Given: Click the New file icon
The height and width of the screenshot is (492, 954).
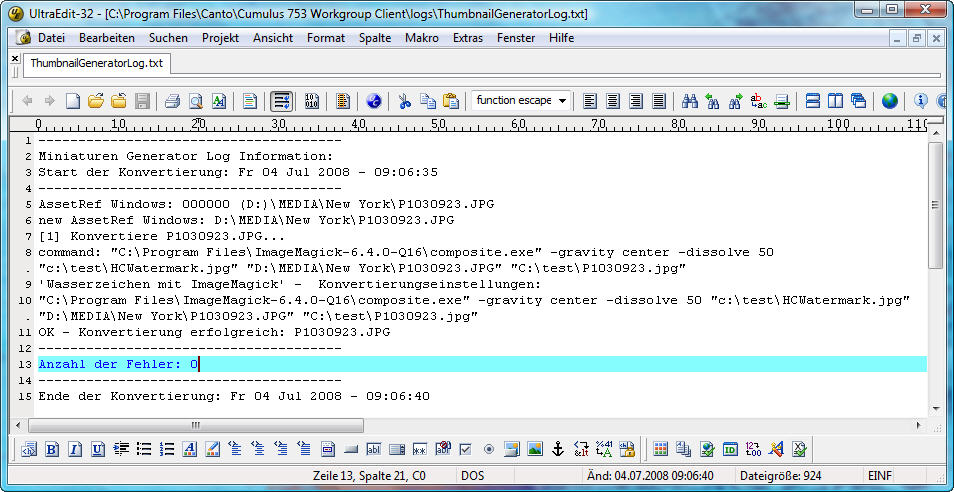Looking at the screenshot, I should pyautogui.click(x=72, y=101).
